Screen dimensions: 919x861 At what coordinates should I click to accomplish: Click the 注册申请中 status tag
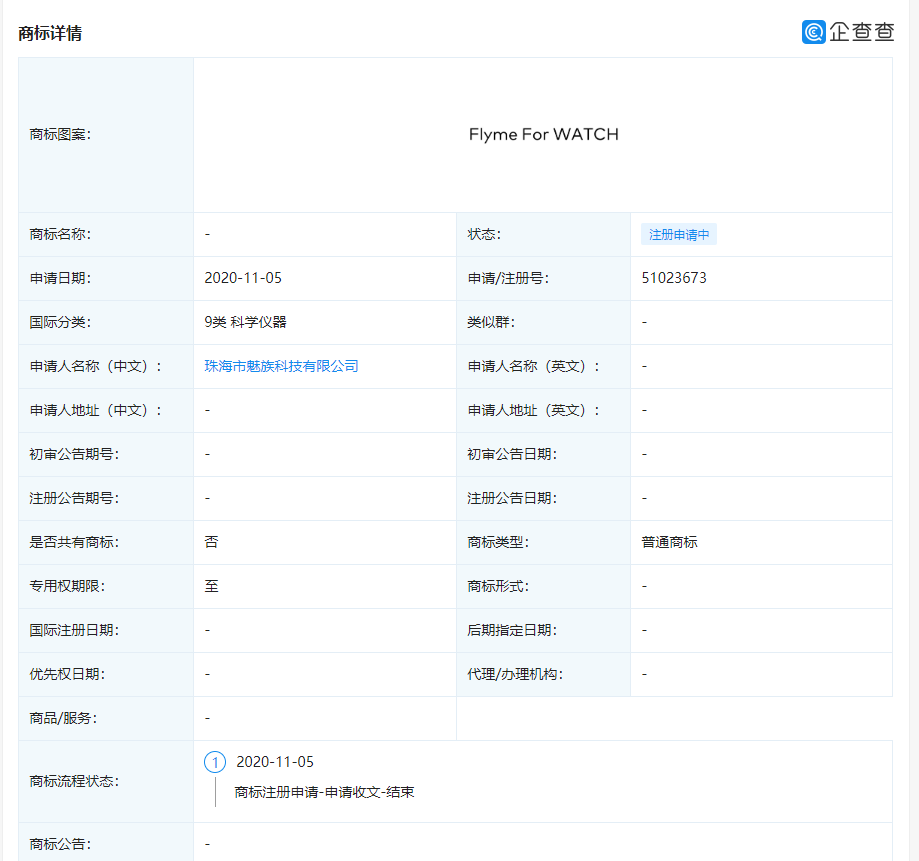[679, 234]
